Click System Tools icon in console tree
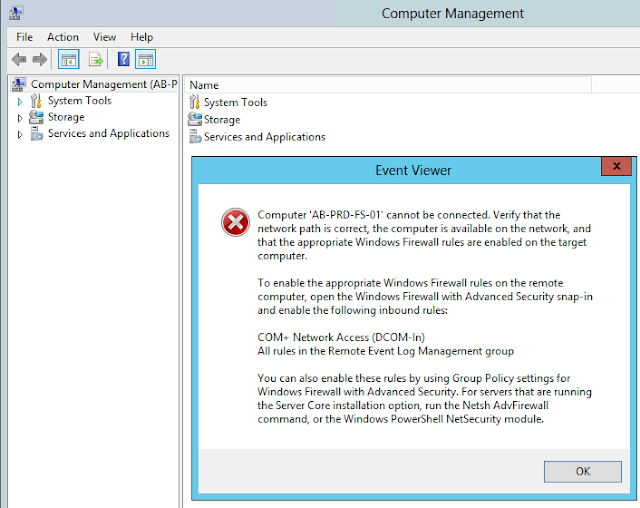 36,100
